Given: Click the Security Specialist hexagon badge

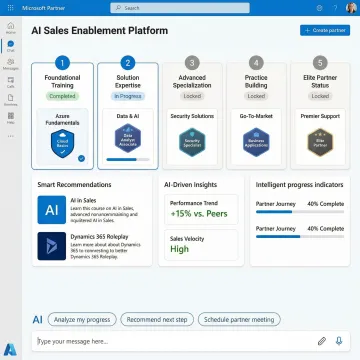Looking at the screenshot, I should point(192,142).
